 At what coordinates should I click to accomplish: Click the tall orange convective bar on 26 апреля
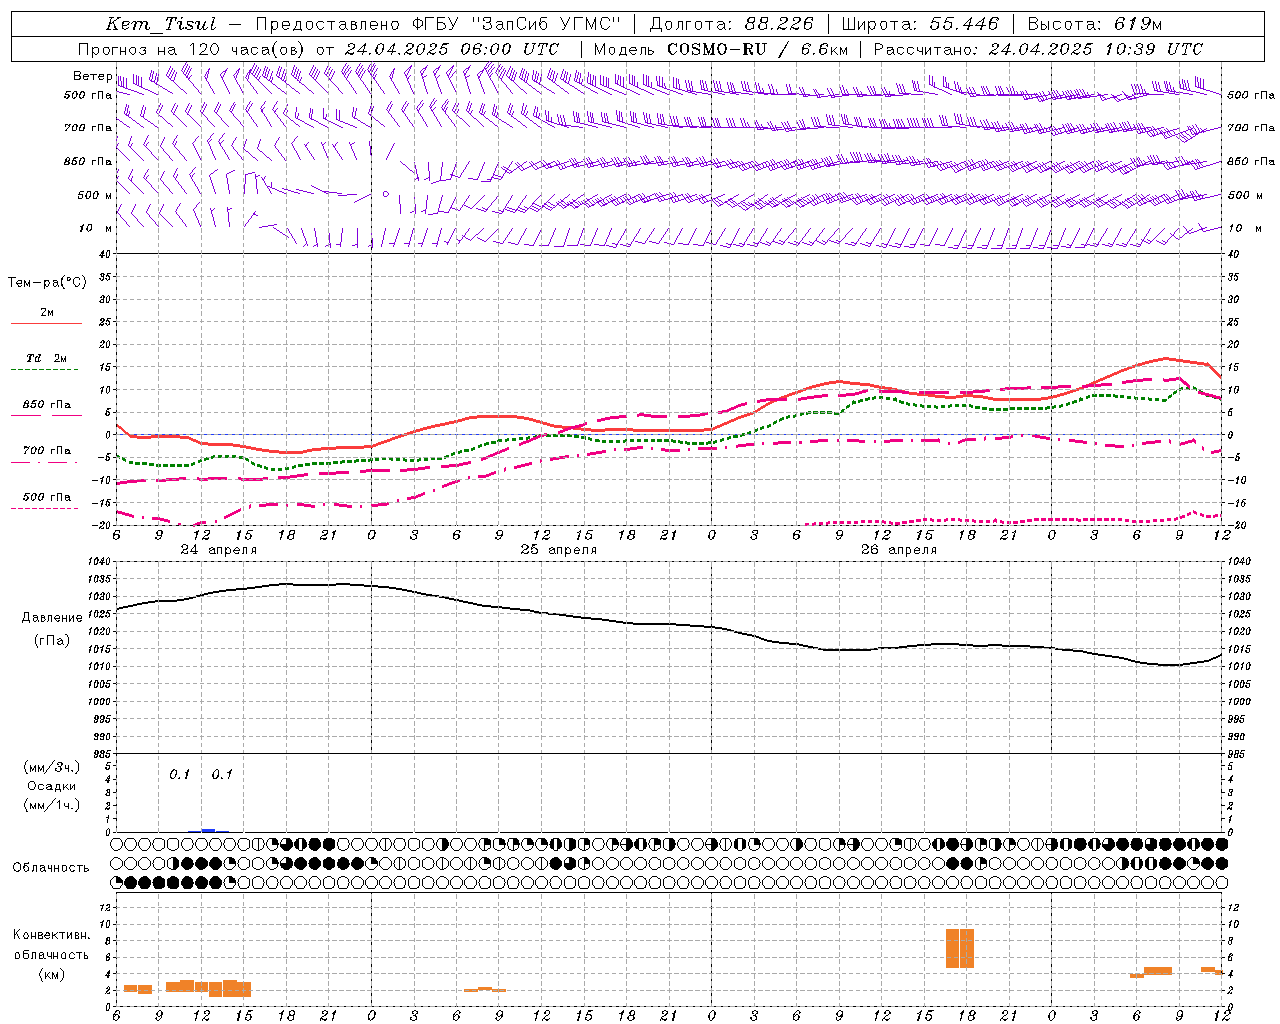(x=960, y=948)
